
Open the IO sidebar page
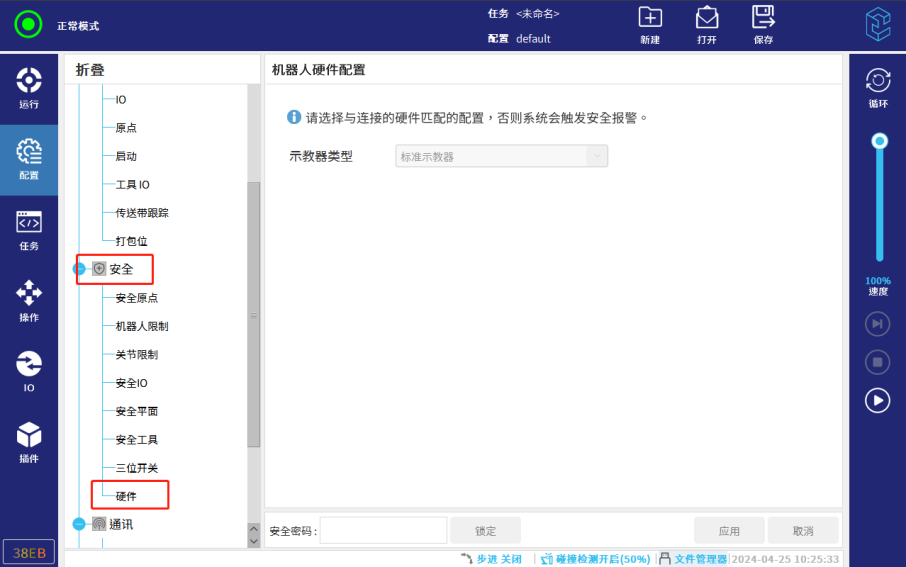pos(29,372)
